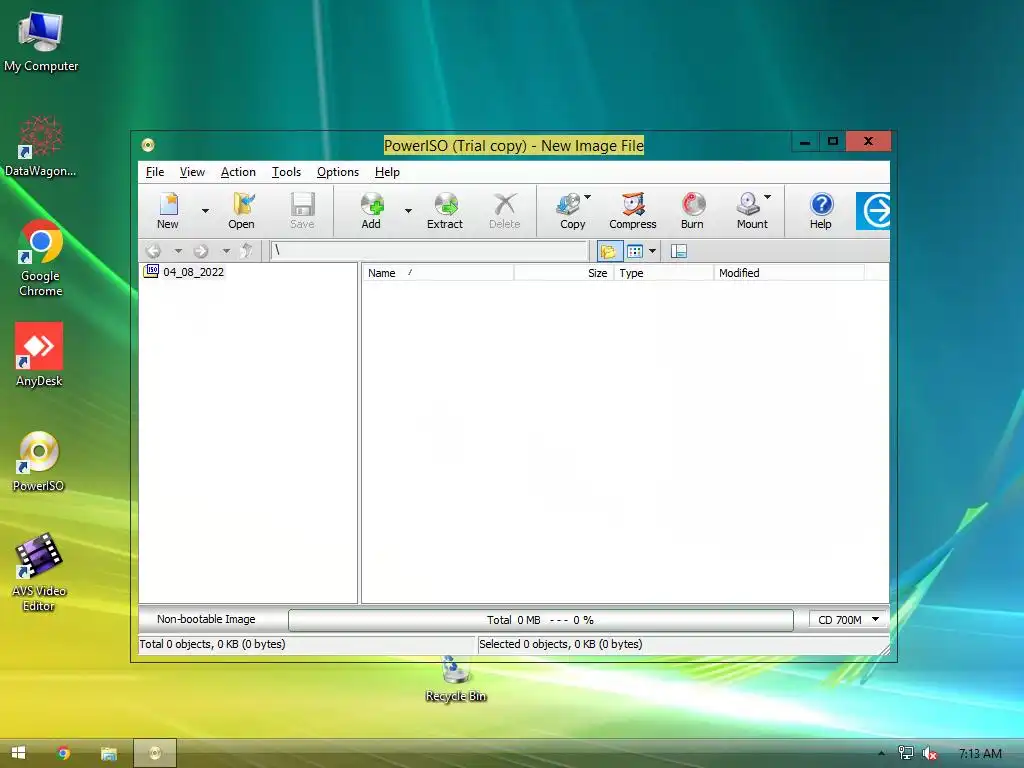Open Google Chrome desktop shortcut
1024x768 pixels.
click(x=40, y=259)
